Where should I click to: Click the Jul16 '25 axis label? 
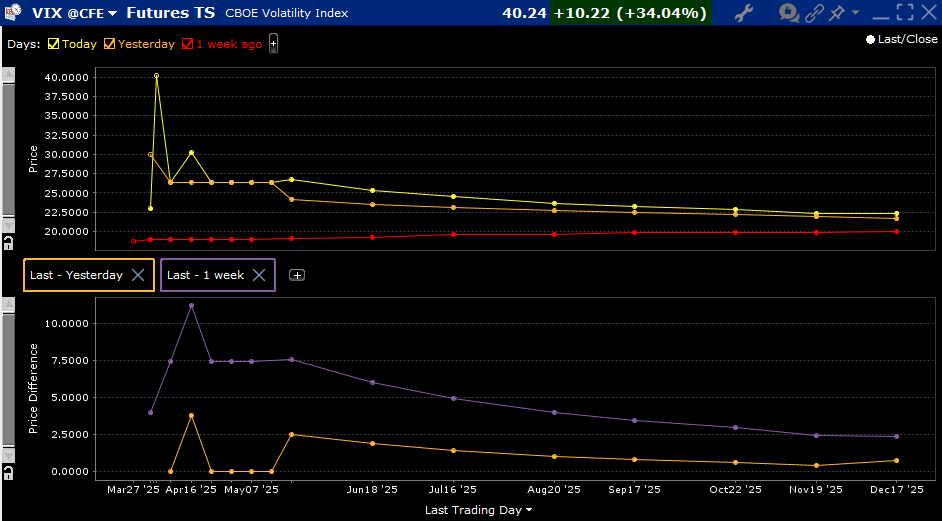click(454, 490)
